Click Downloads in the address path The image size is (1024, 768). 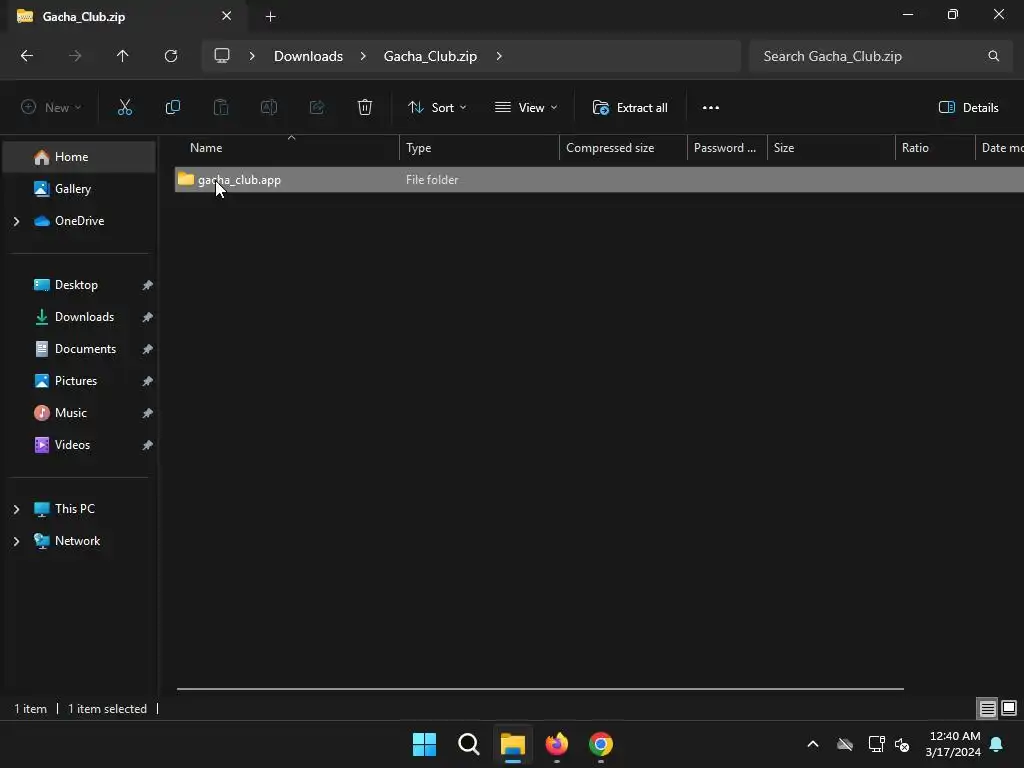pos(308,56)
